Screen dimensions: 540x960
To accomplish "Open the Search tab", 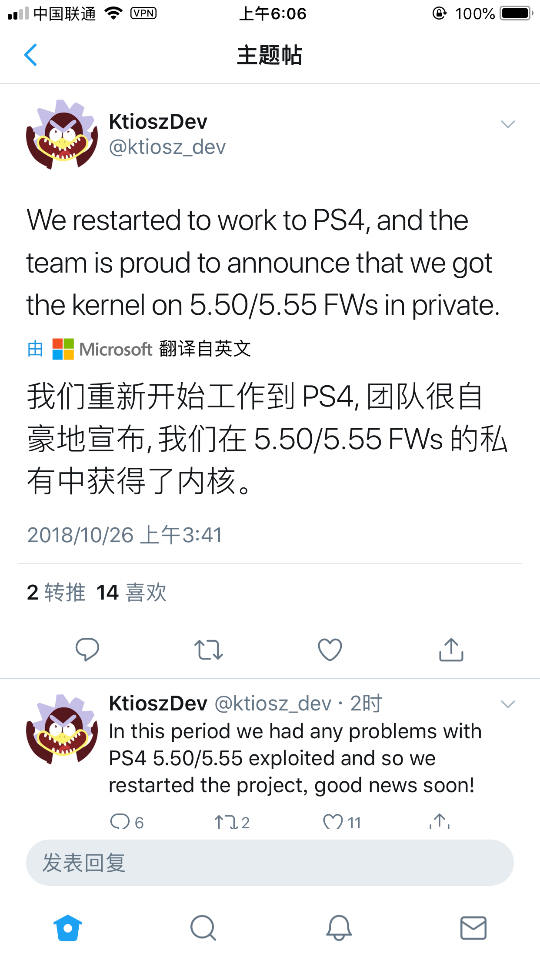I will pos(203,928).
